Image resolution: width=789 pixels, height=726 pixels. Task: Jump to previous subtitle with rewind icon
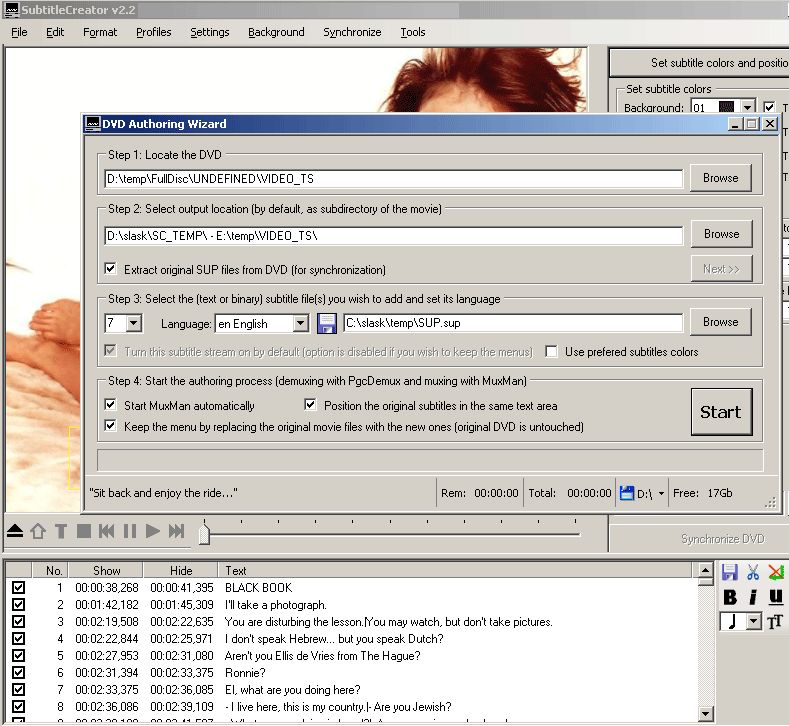click(x=106, y=531)
